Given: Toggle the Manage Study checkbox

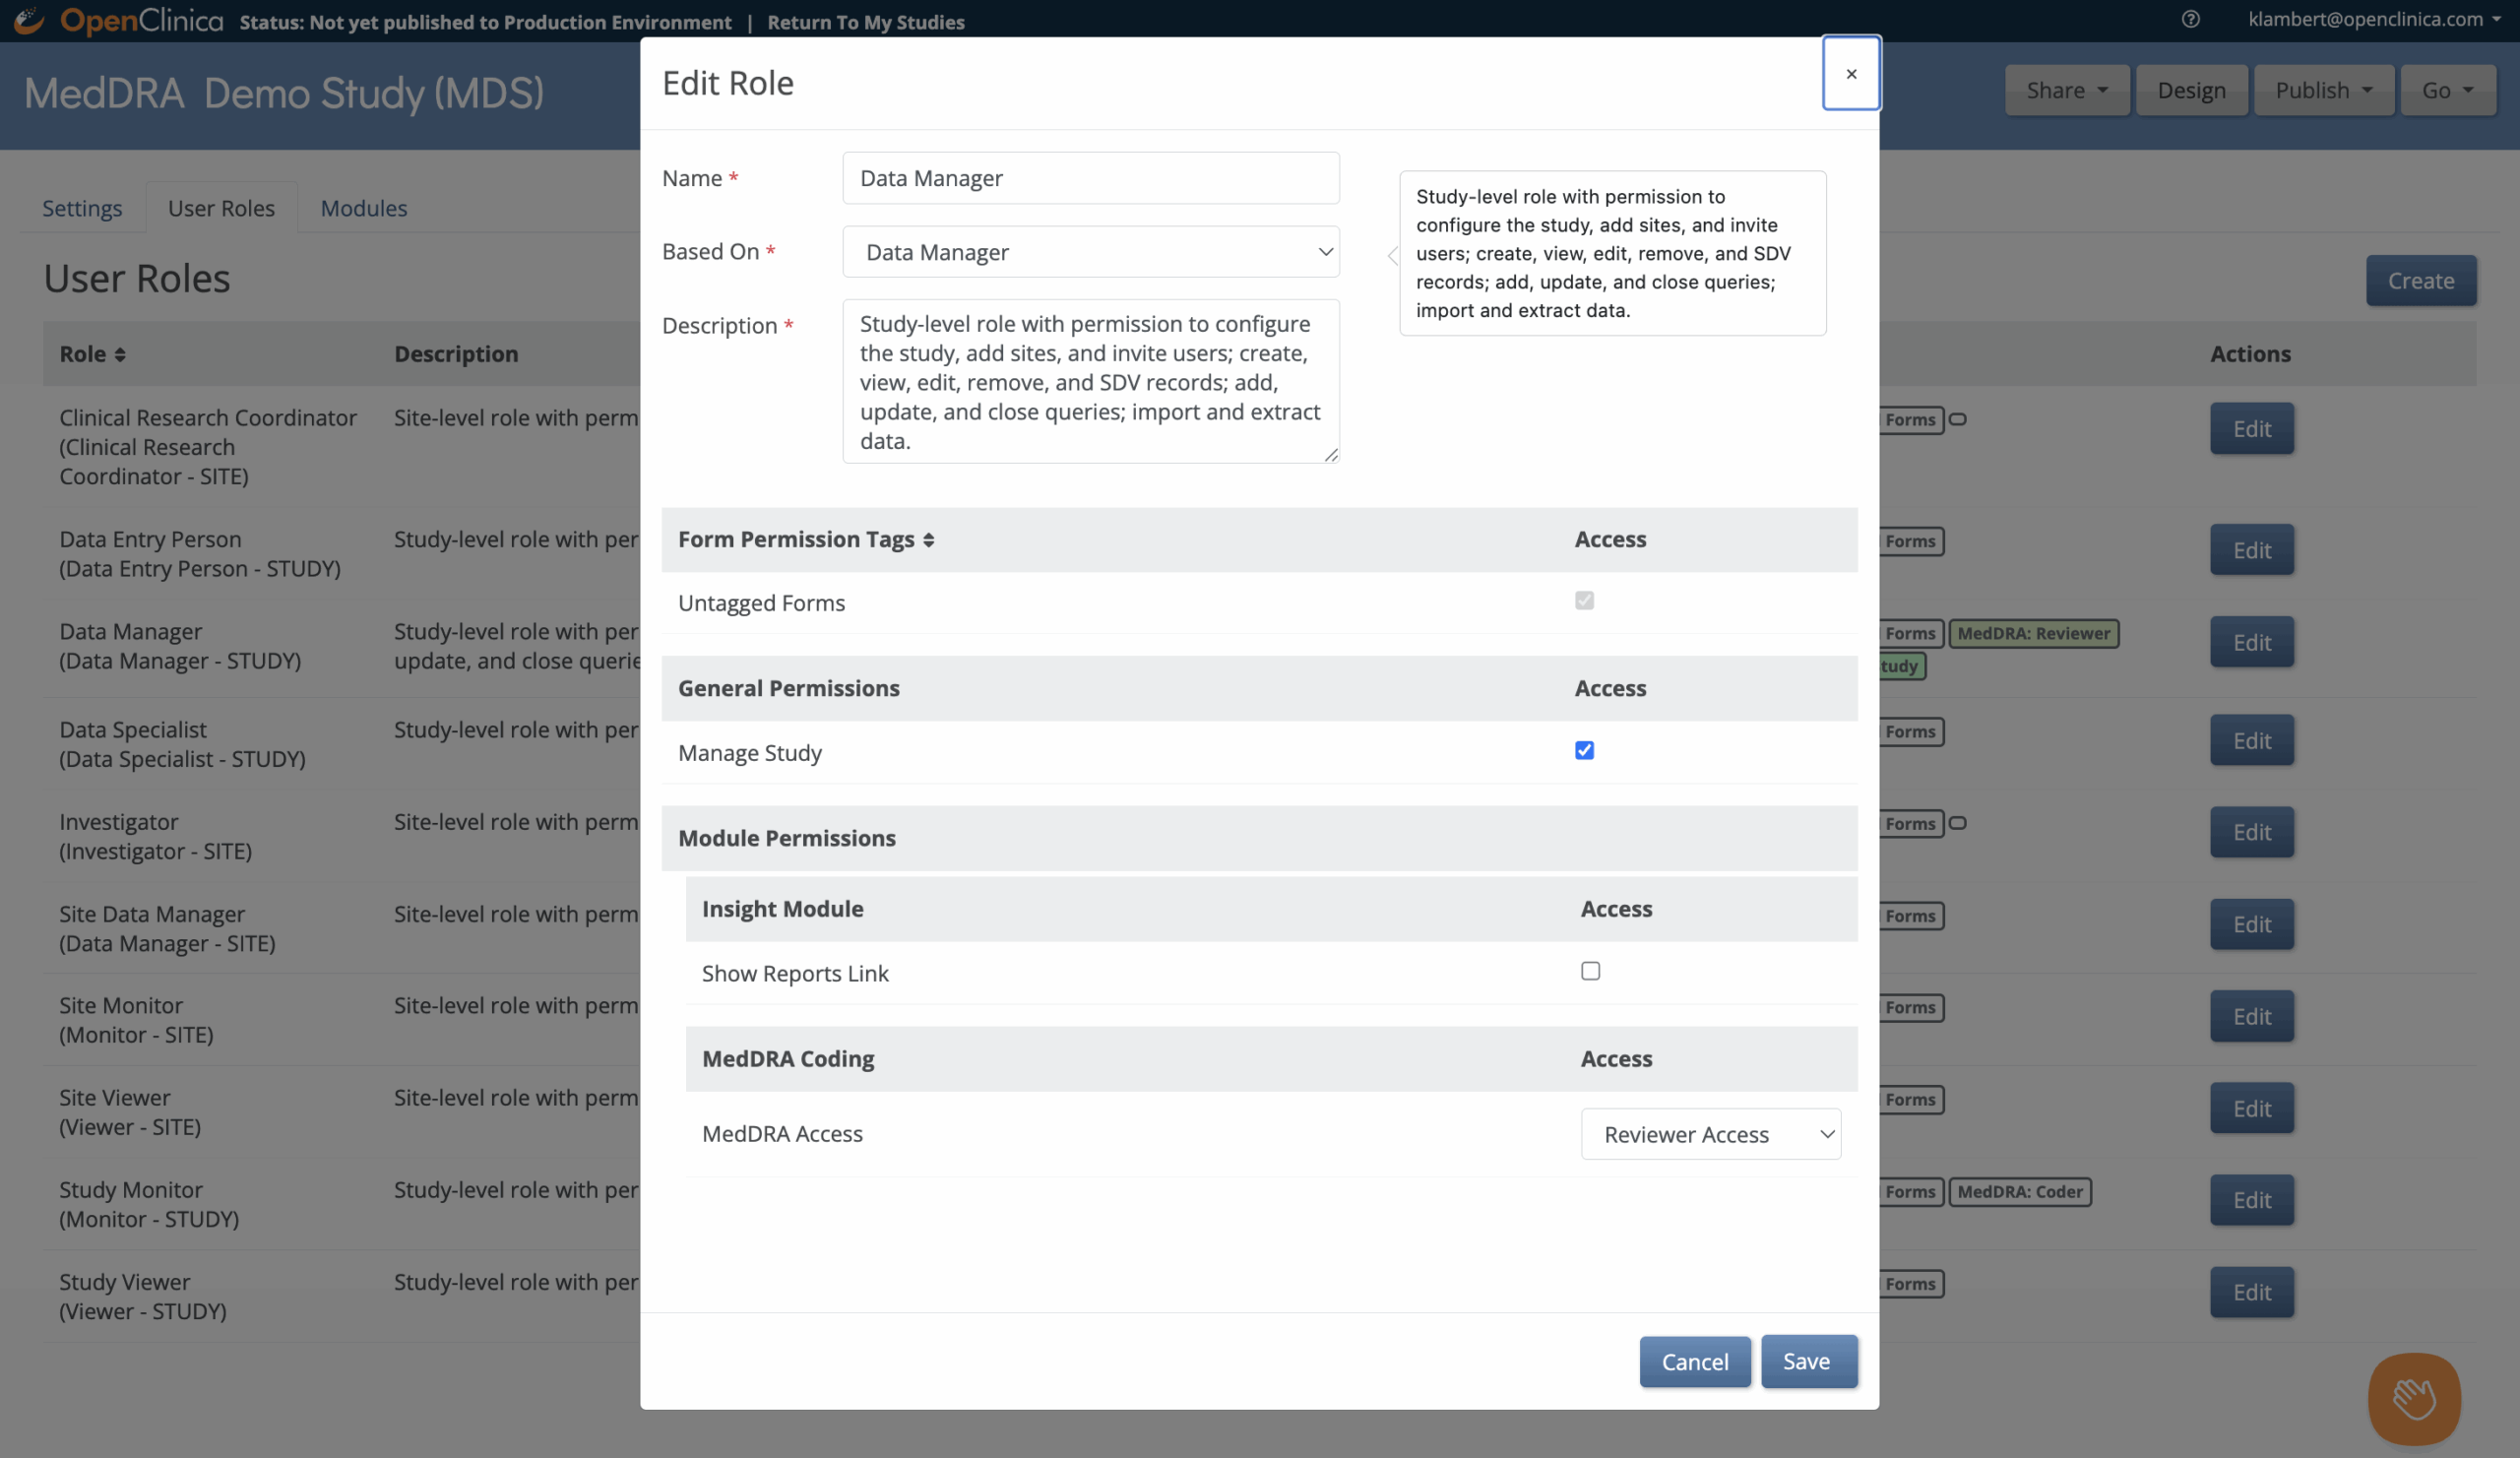Looking at the screenshot, I should click(1584, 750).
